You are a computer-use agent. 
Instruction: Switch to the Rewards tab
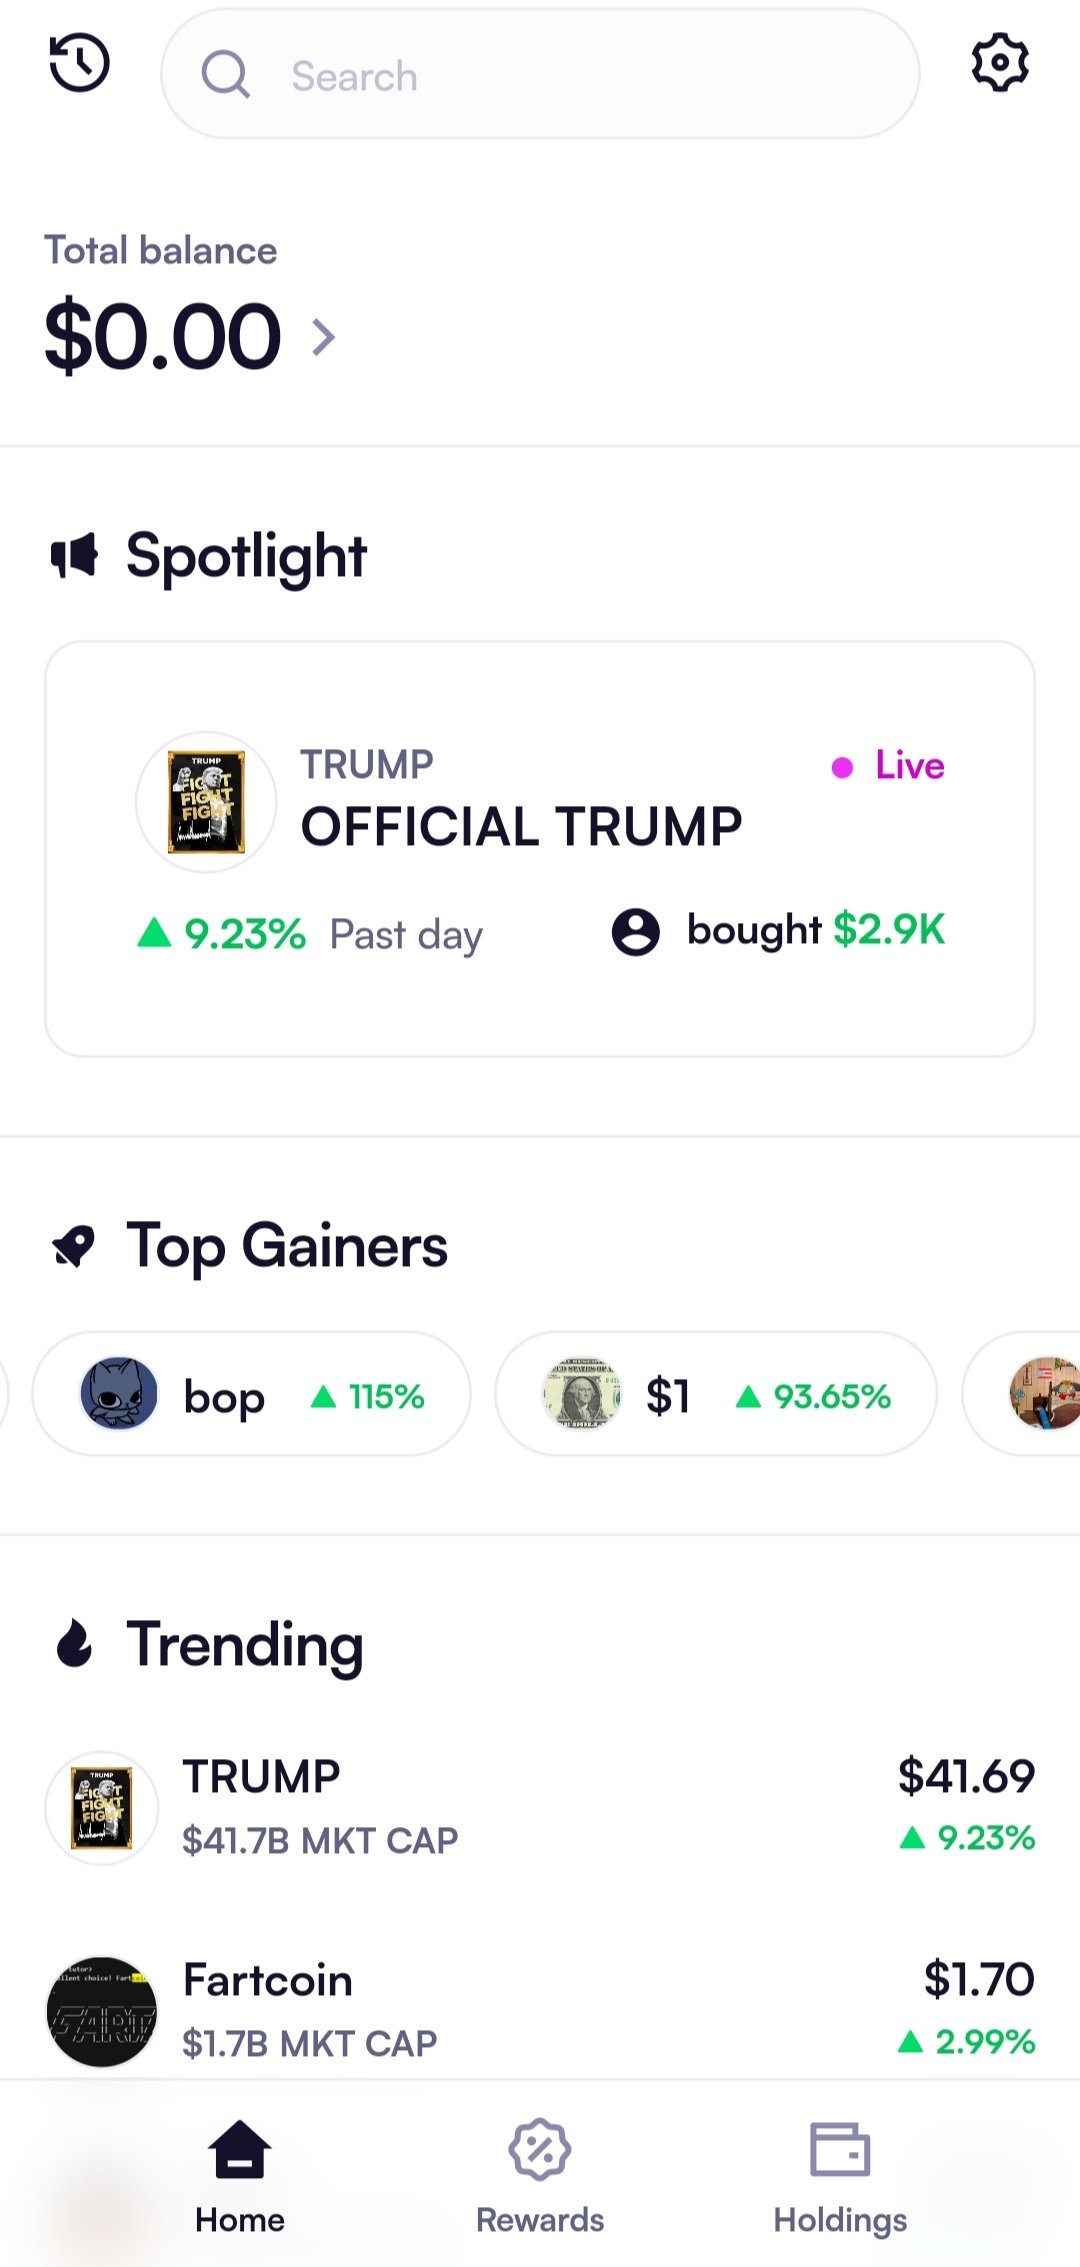[540, 2176]
